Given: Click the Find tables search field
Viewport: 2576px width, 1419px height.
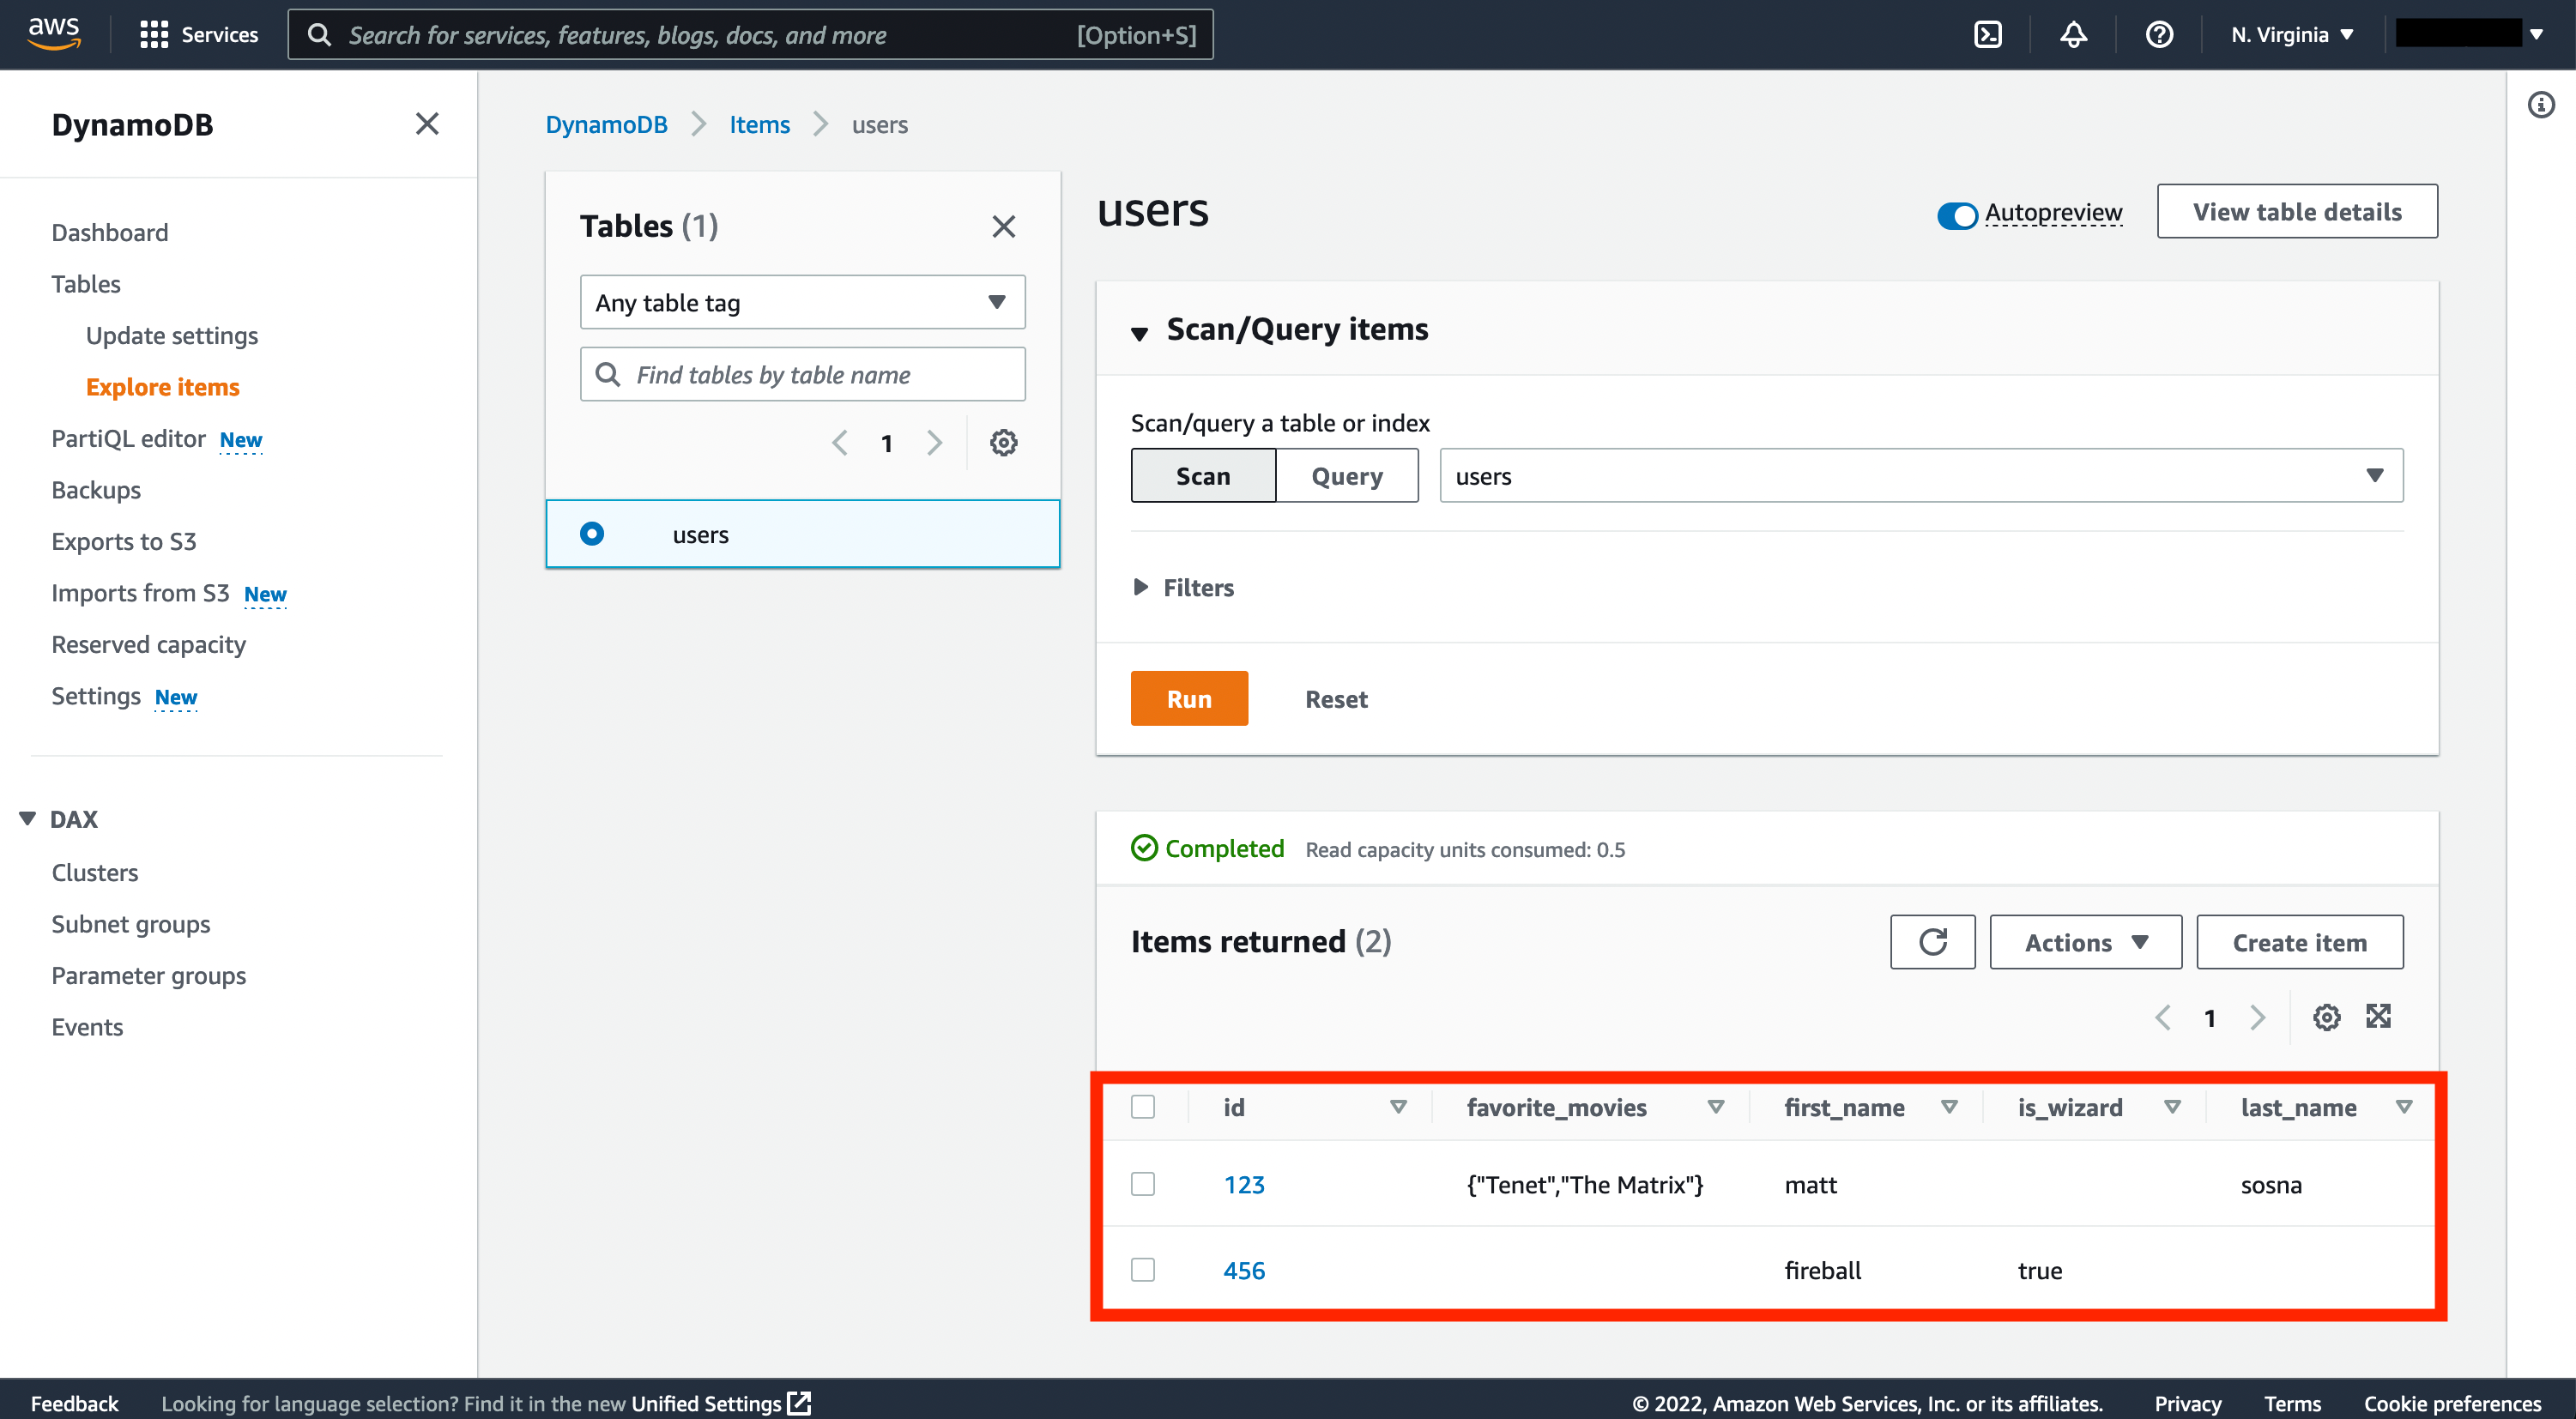Looking at the screenshot, I should click(x=802, y=374).
